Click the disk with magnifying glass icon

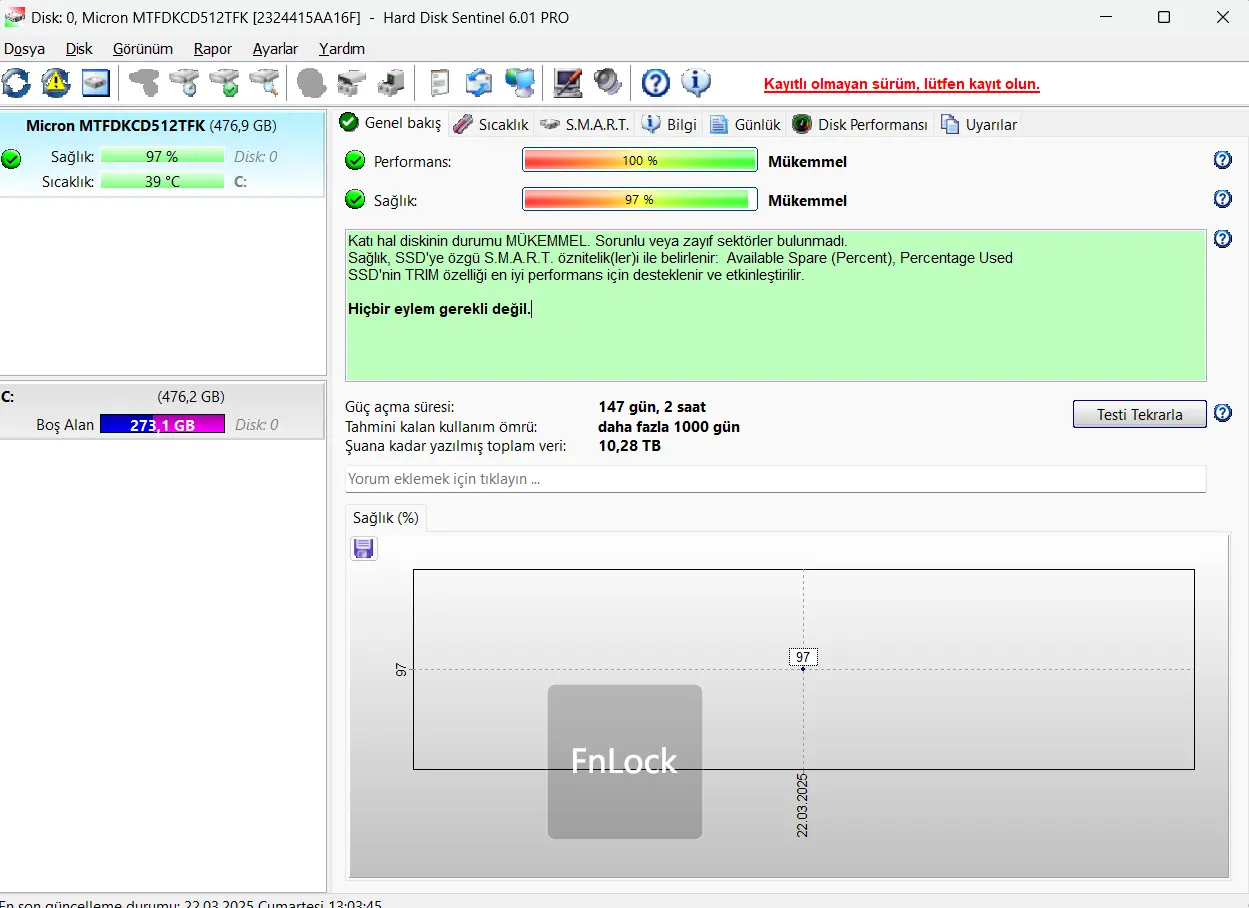point(265,83)
